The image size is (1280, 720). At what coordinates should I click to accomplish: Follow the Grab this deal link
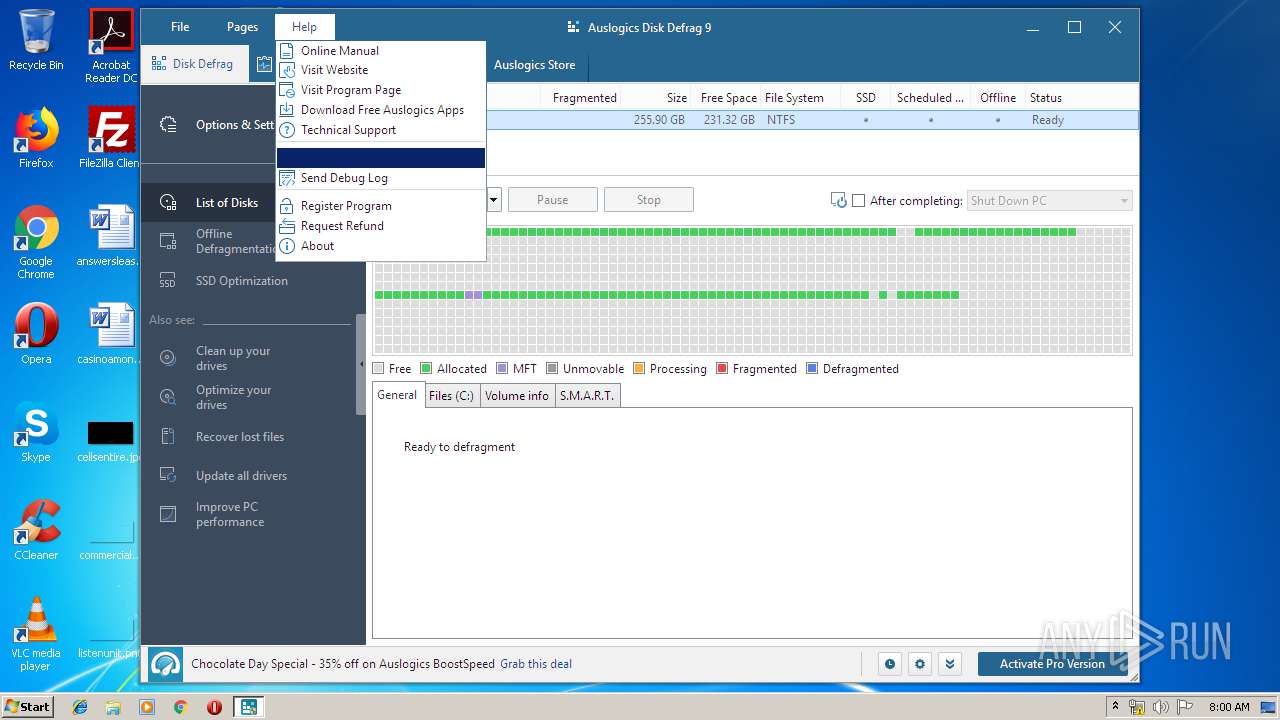(x=536, y=664)
